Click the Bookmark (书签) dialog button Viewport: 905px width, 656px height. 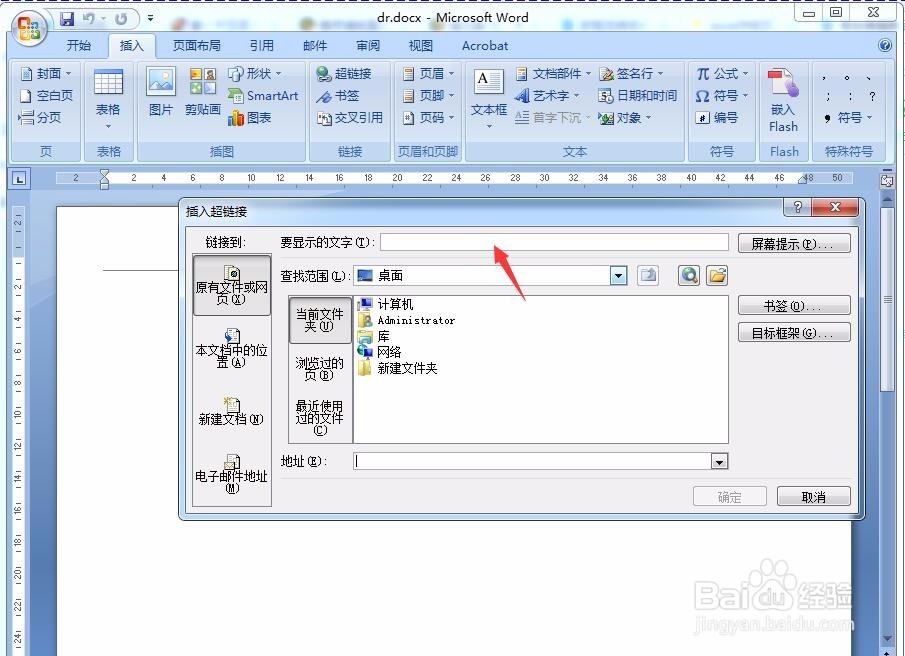(794, 305)
